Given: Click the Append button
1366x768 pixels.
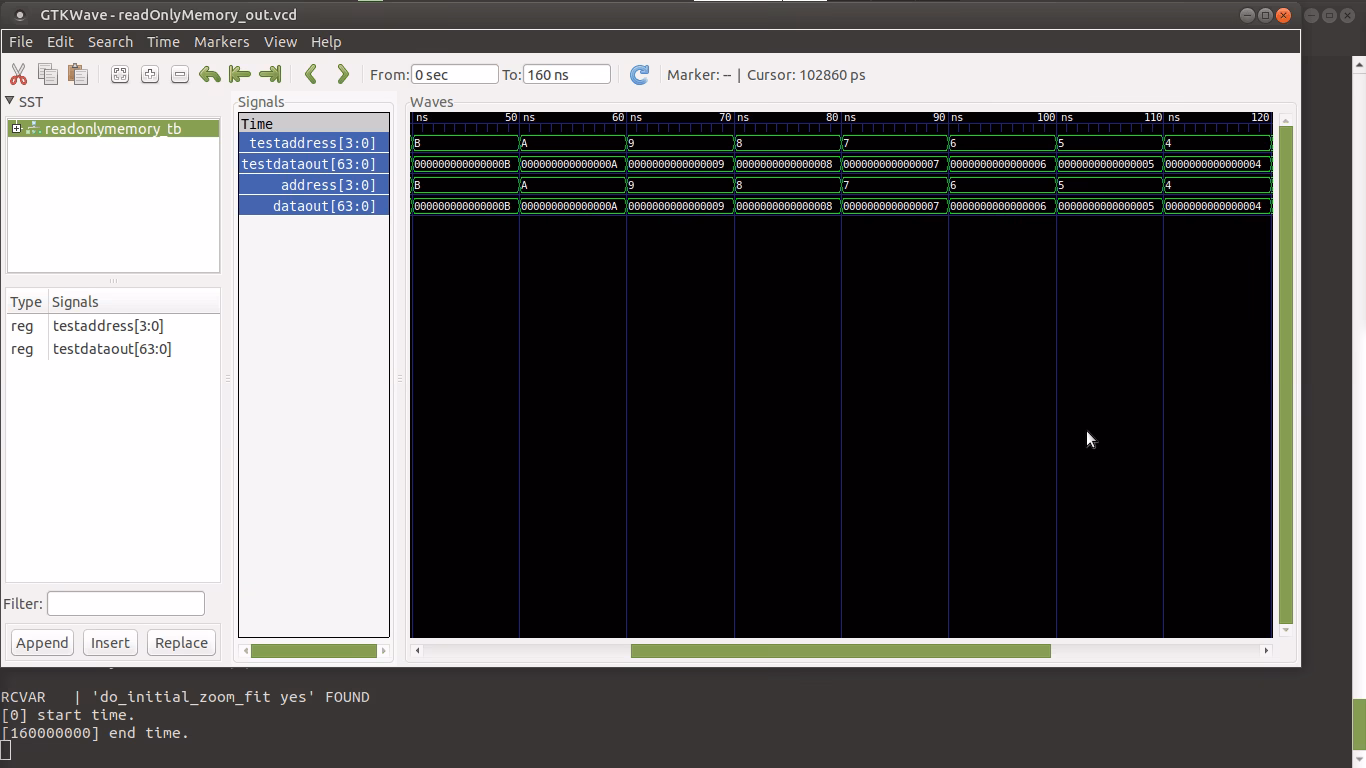Looking at the screenshot, I should point(42,643).
